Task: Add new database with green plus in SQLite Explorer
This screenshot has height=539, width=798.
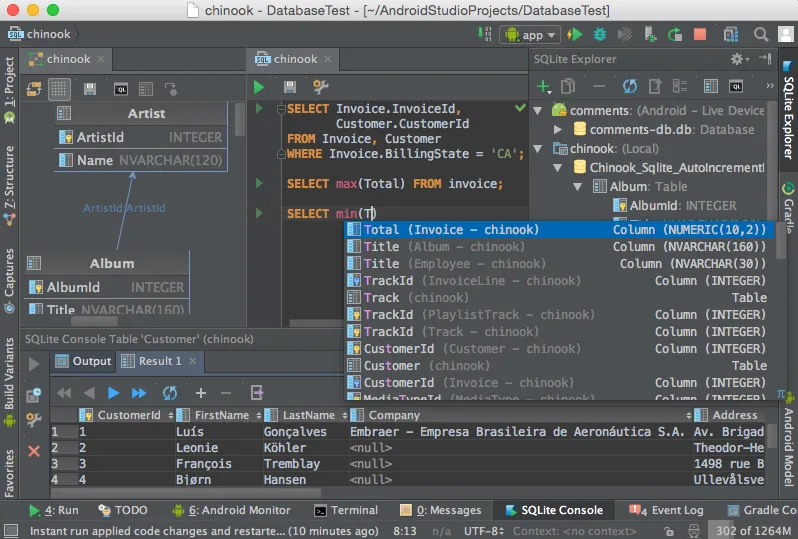Action: click(x=544, y=87)
